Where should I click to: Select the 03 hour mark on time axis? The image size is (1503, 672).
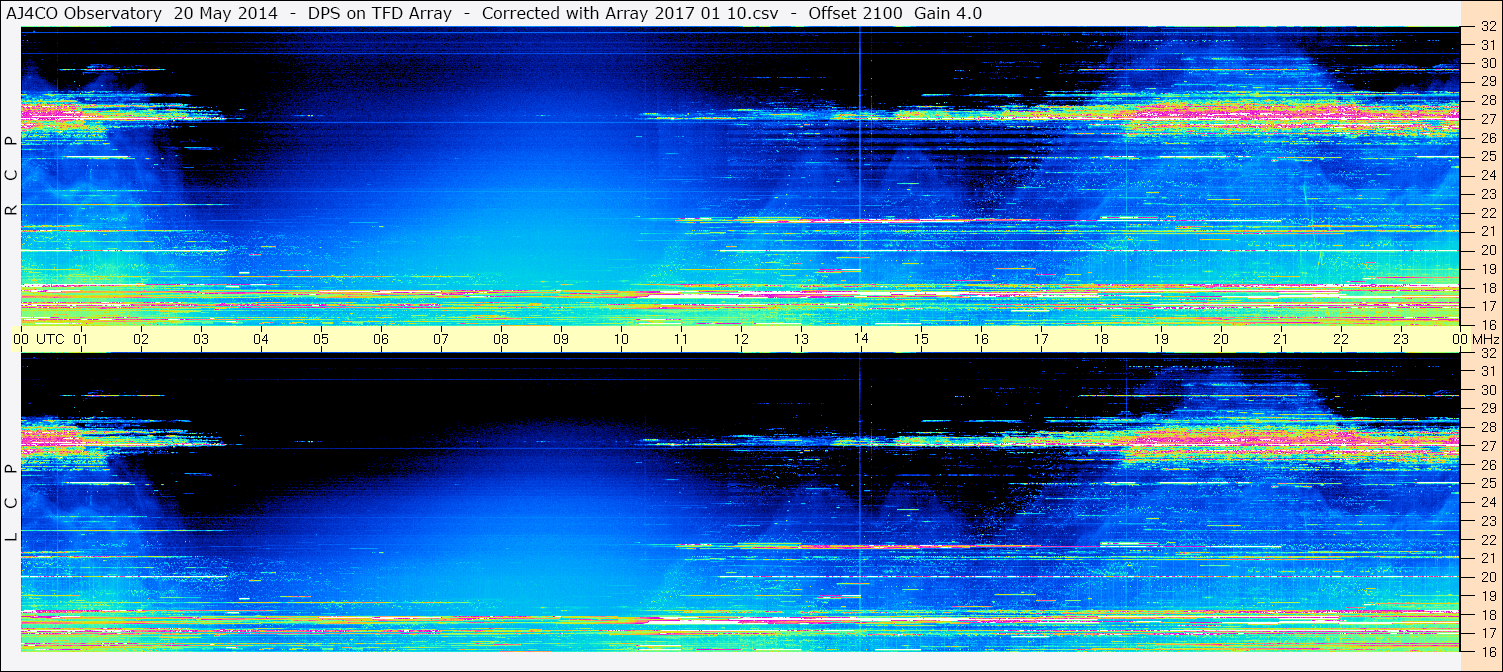pos(201,339)
